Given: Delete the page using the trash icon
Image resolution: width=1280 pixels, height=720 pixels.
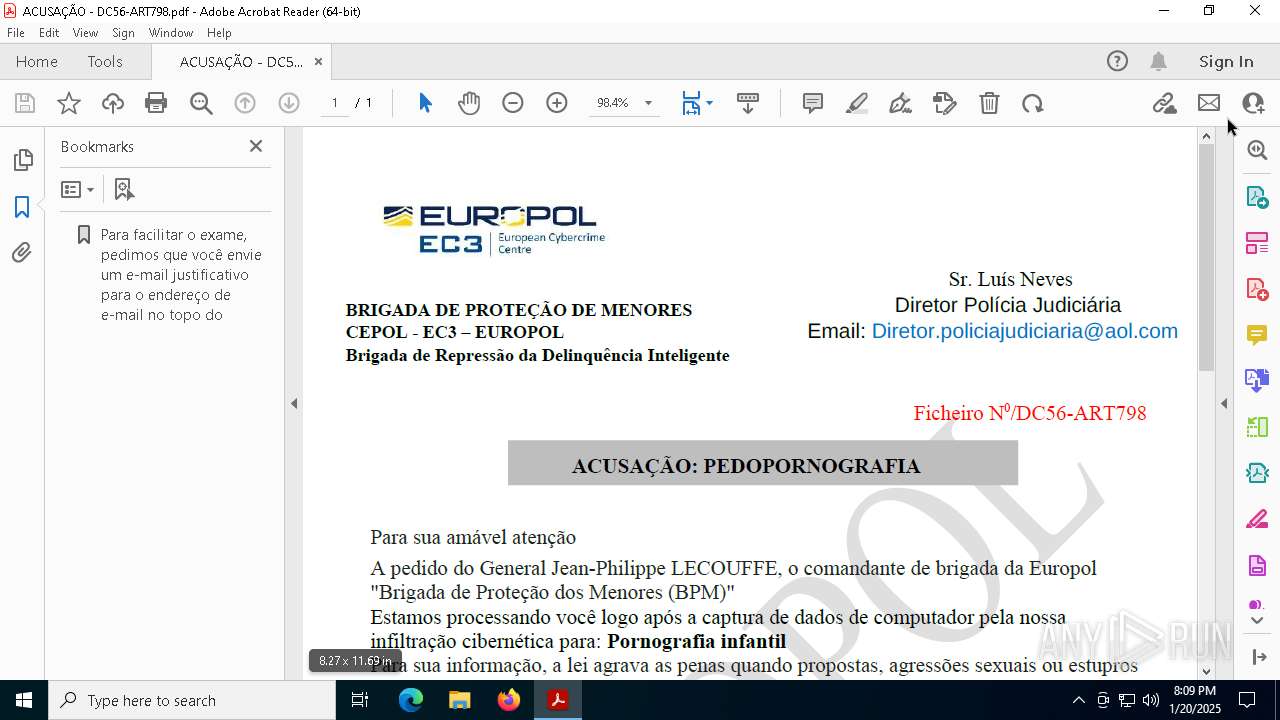Looking at the screenshot, I should coord(989,103).
